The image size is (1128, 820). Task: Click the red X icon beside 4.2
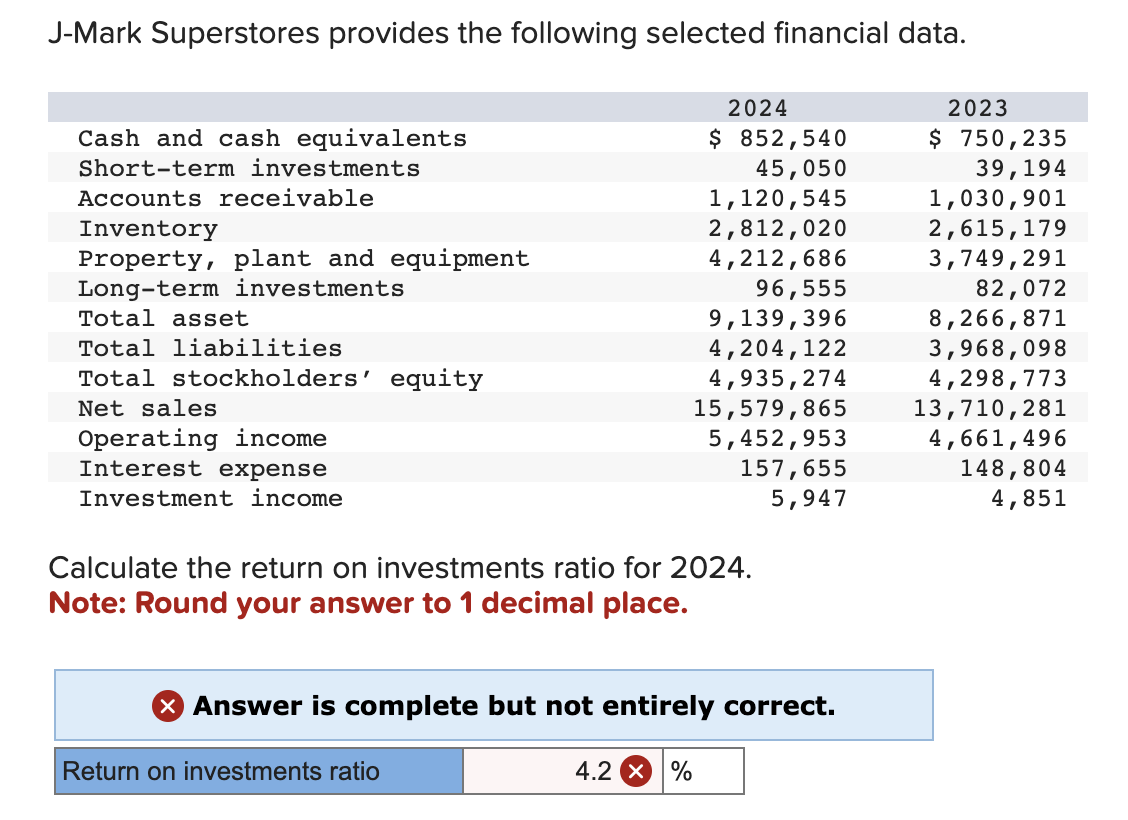coord(636,771)
